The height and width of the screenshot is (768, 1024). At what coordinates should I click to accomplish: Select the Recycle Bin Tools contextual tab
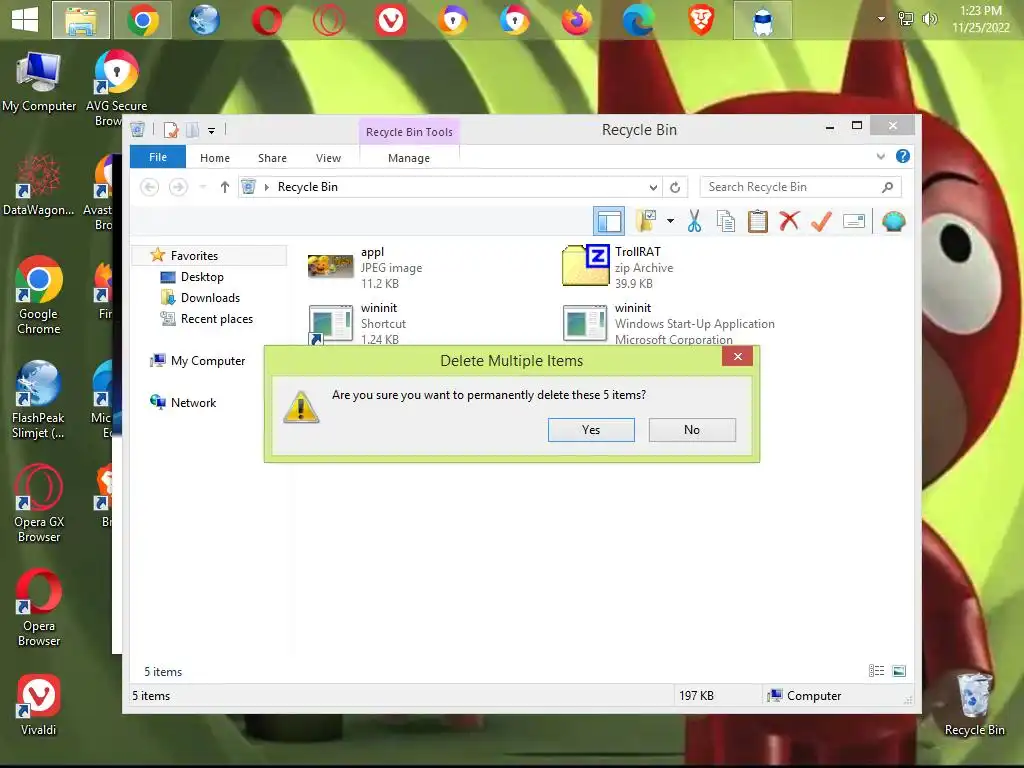pos(409,132)
